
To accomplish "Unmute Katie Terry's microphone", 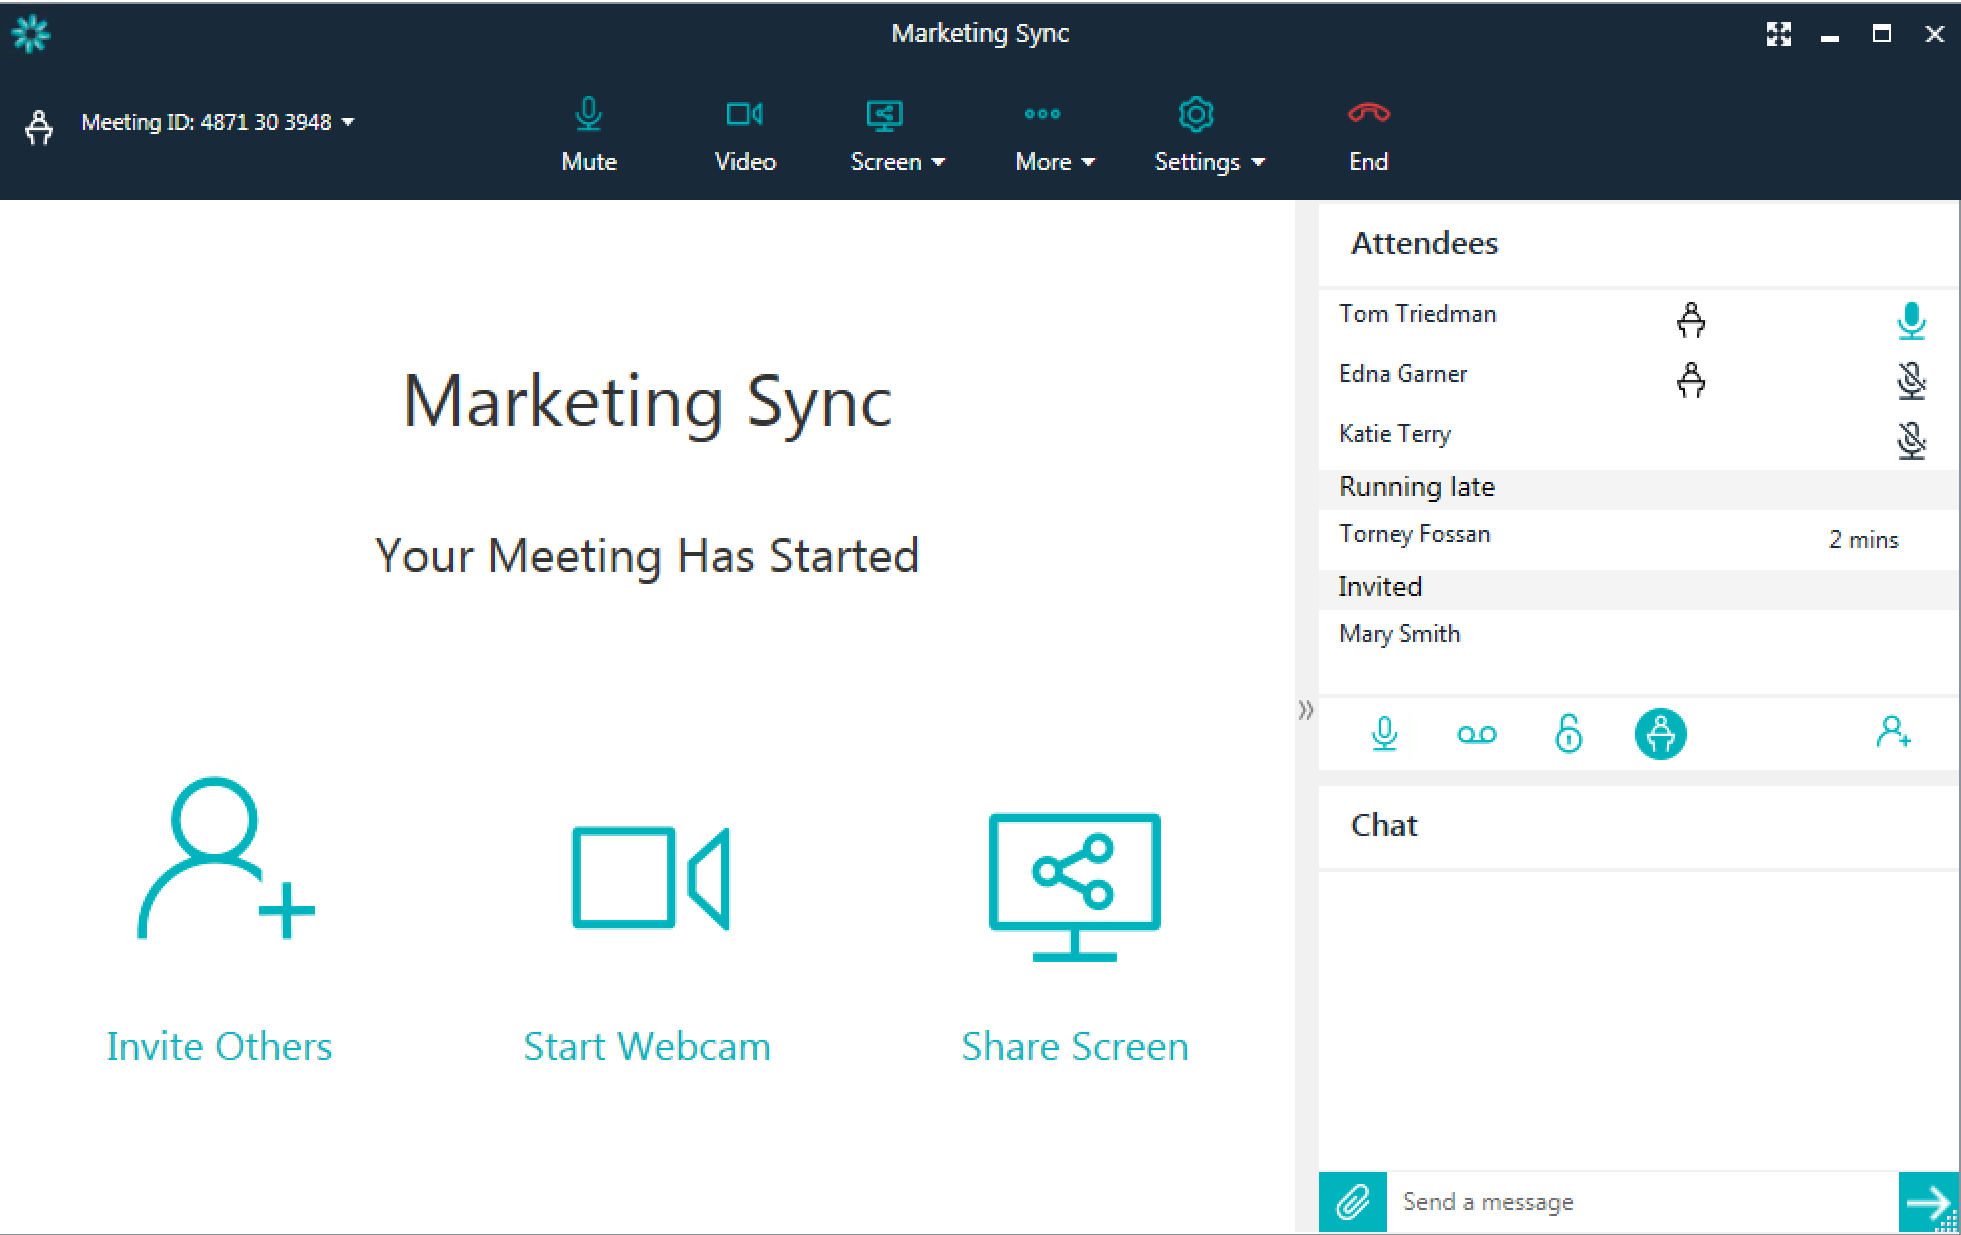I will pos(1911,440).
